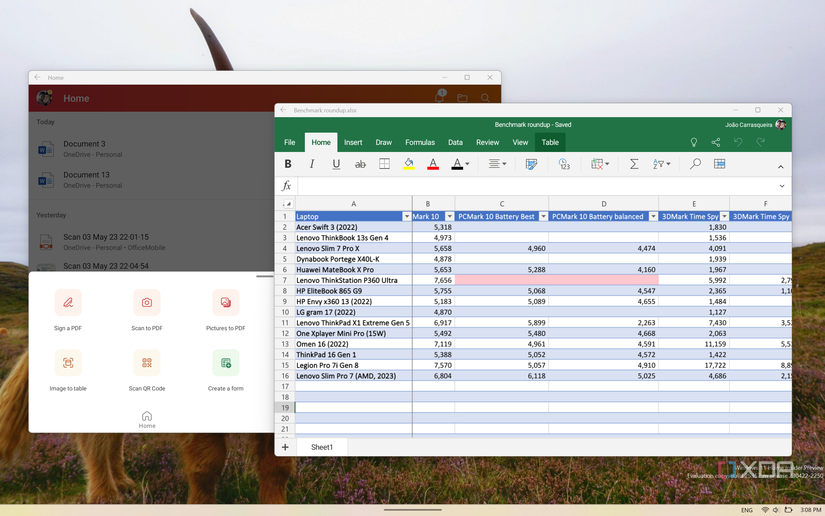The width and height of the screenshot is (825, 516).
Task: Open Document 13 in Office Home window
Action: [x=153, y=180]
